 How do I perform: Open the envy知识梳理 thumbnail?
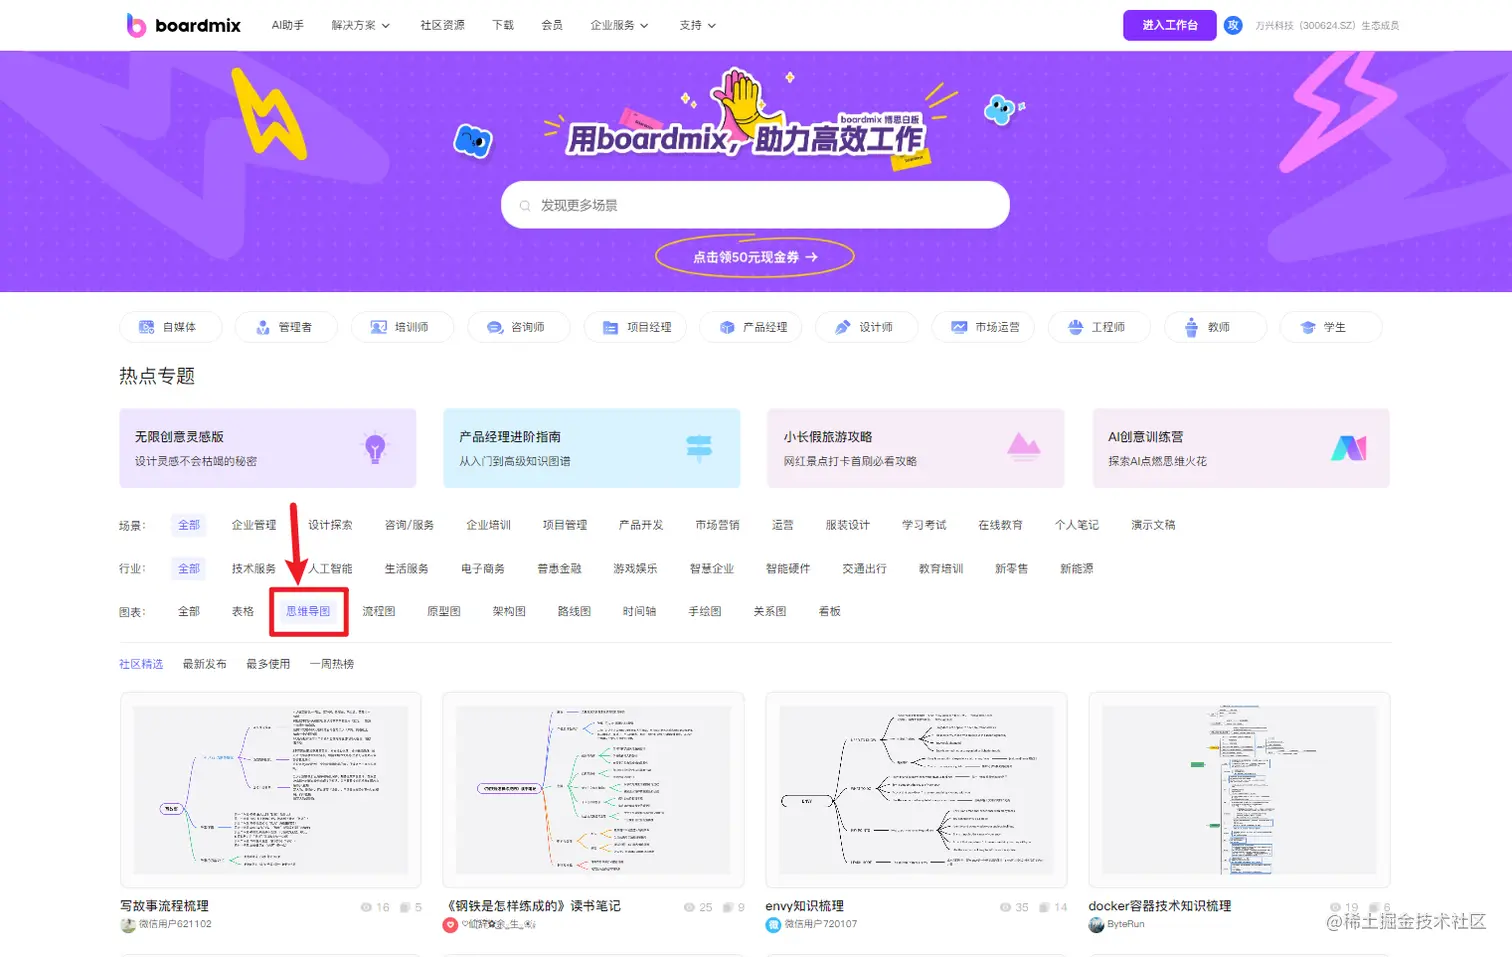[x=916, y=790]
